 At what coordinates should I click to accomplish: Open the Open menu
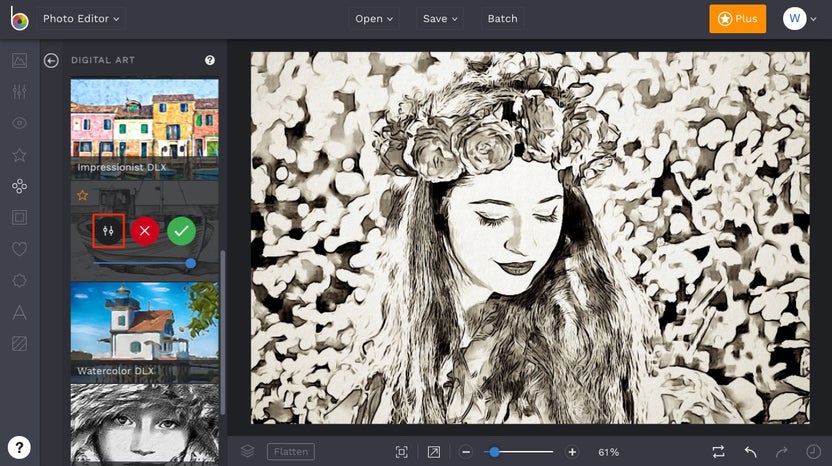point(374,19)
